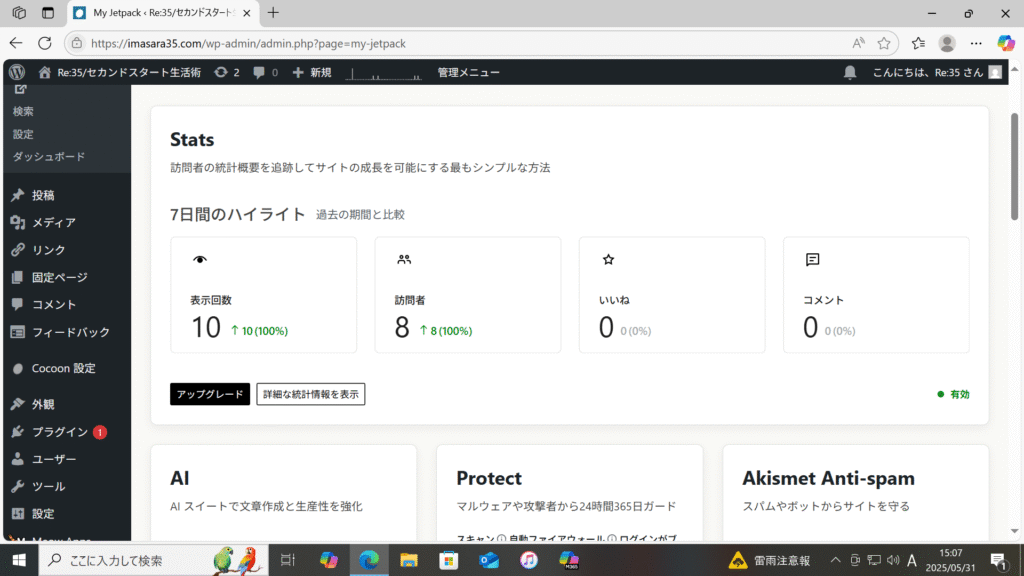Go back with browser back arrow
This screenshot has width=1024, height=576.
(x=16, y=44)
